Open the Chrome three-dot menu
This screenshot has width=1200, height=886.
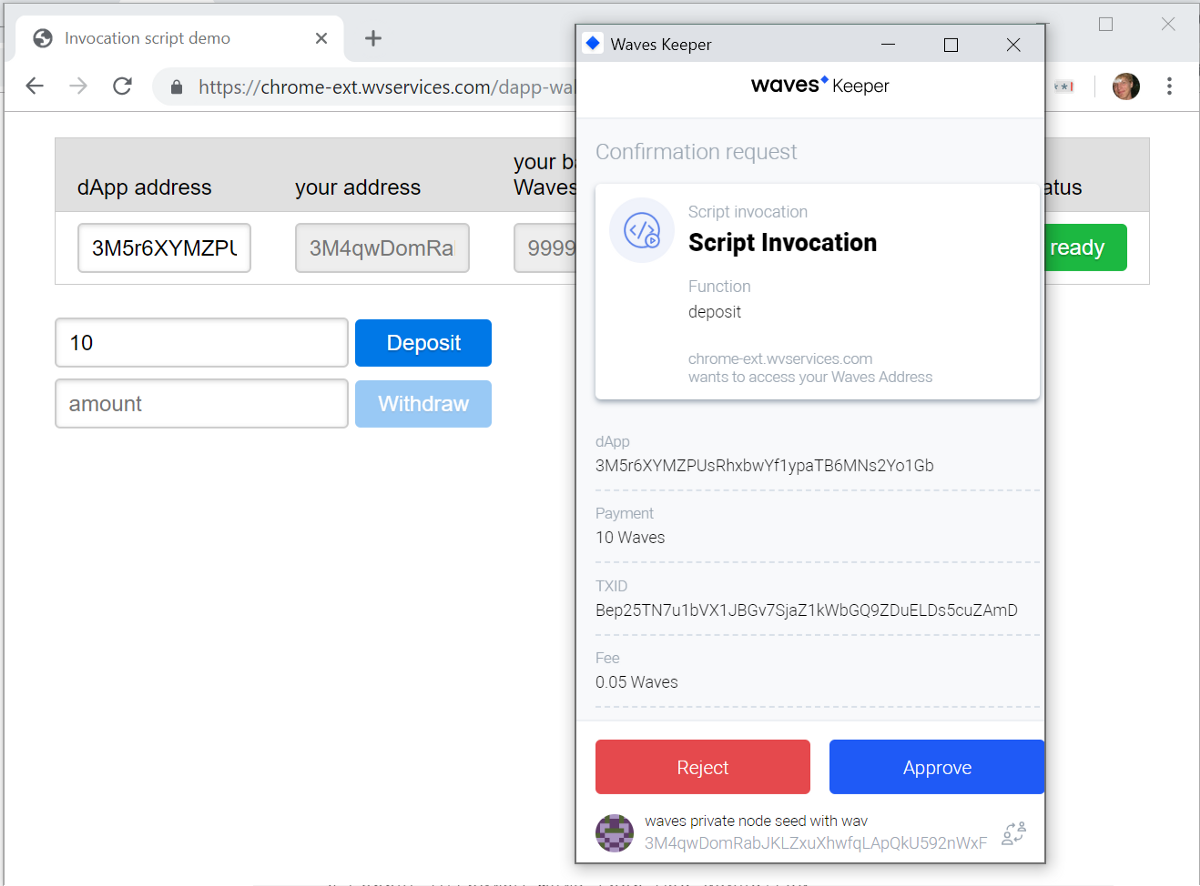pyautogui.click(x=1169, y=86)
